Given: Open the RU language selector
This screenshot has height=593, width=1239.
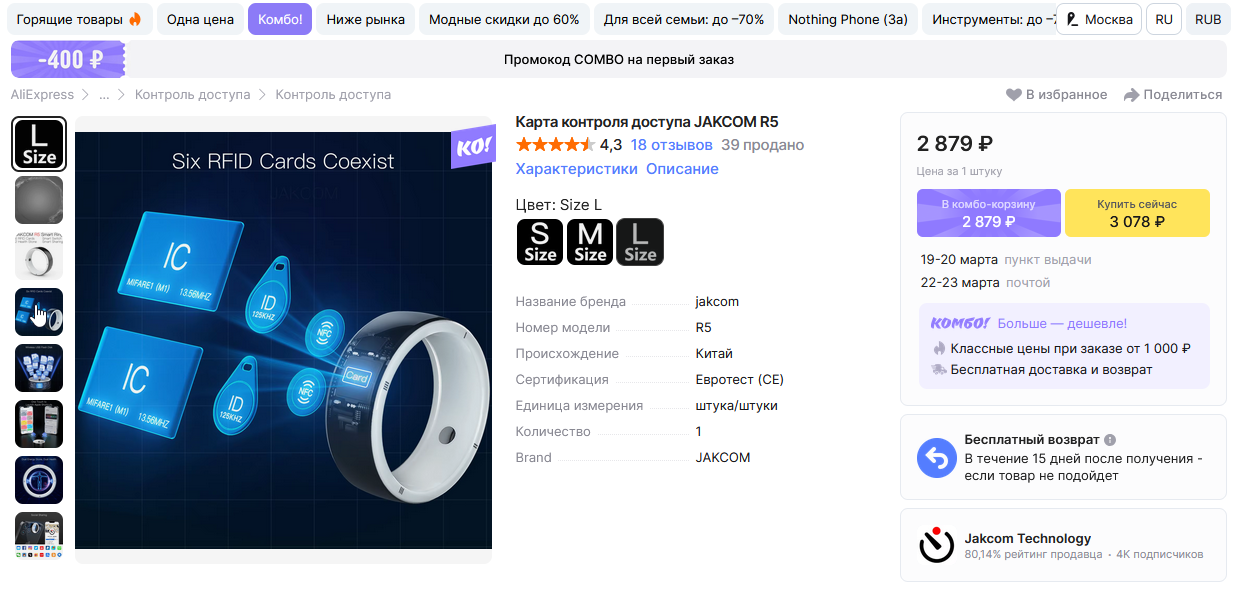Looking at the screenshot, I should pos(1164,19).
